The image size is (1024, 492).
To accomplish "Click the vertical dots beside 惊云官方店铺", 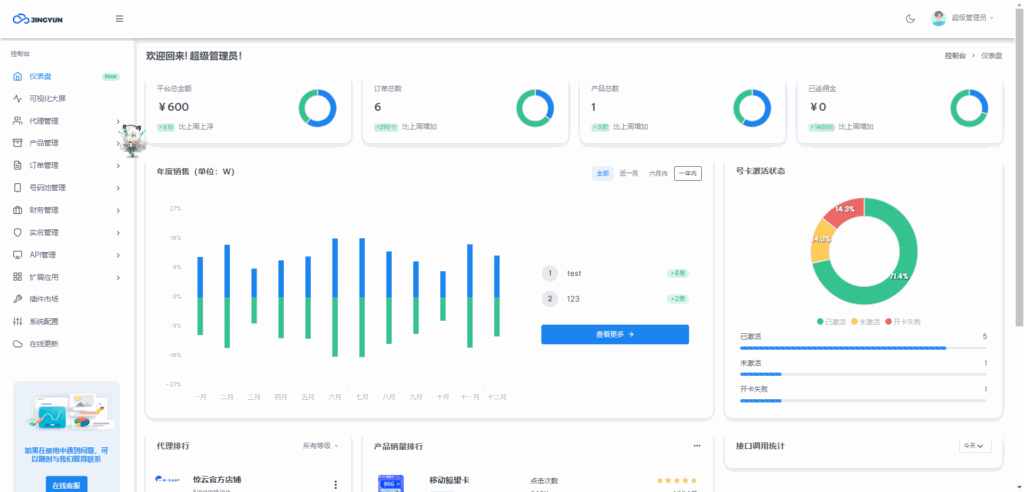I will 335,484.
